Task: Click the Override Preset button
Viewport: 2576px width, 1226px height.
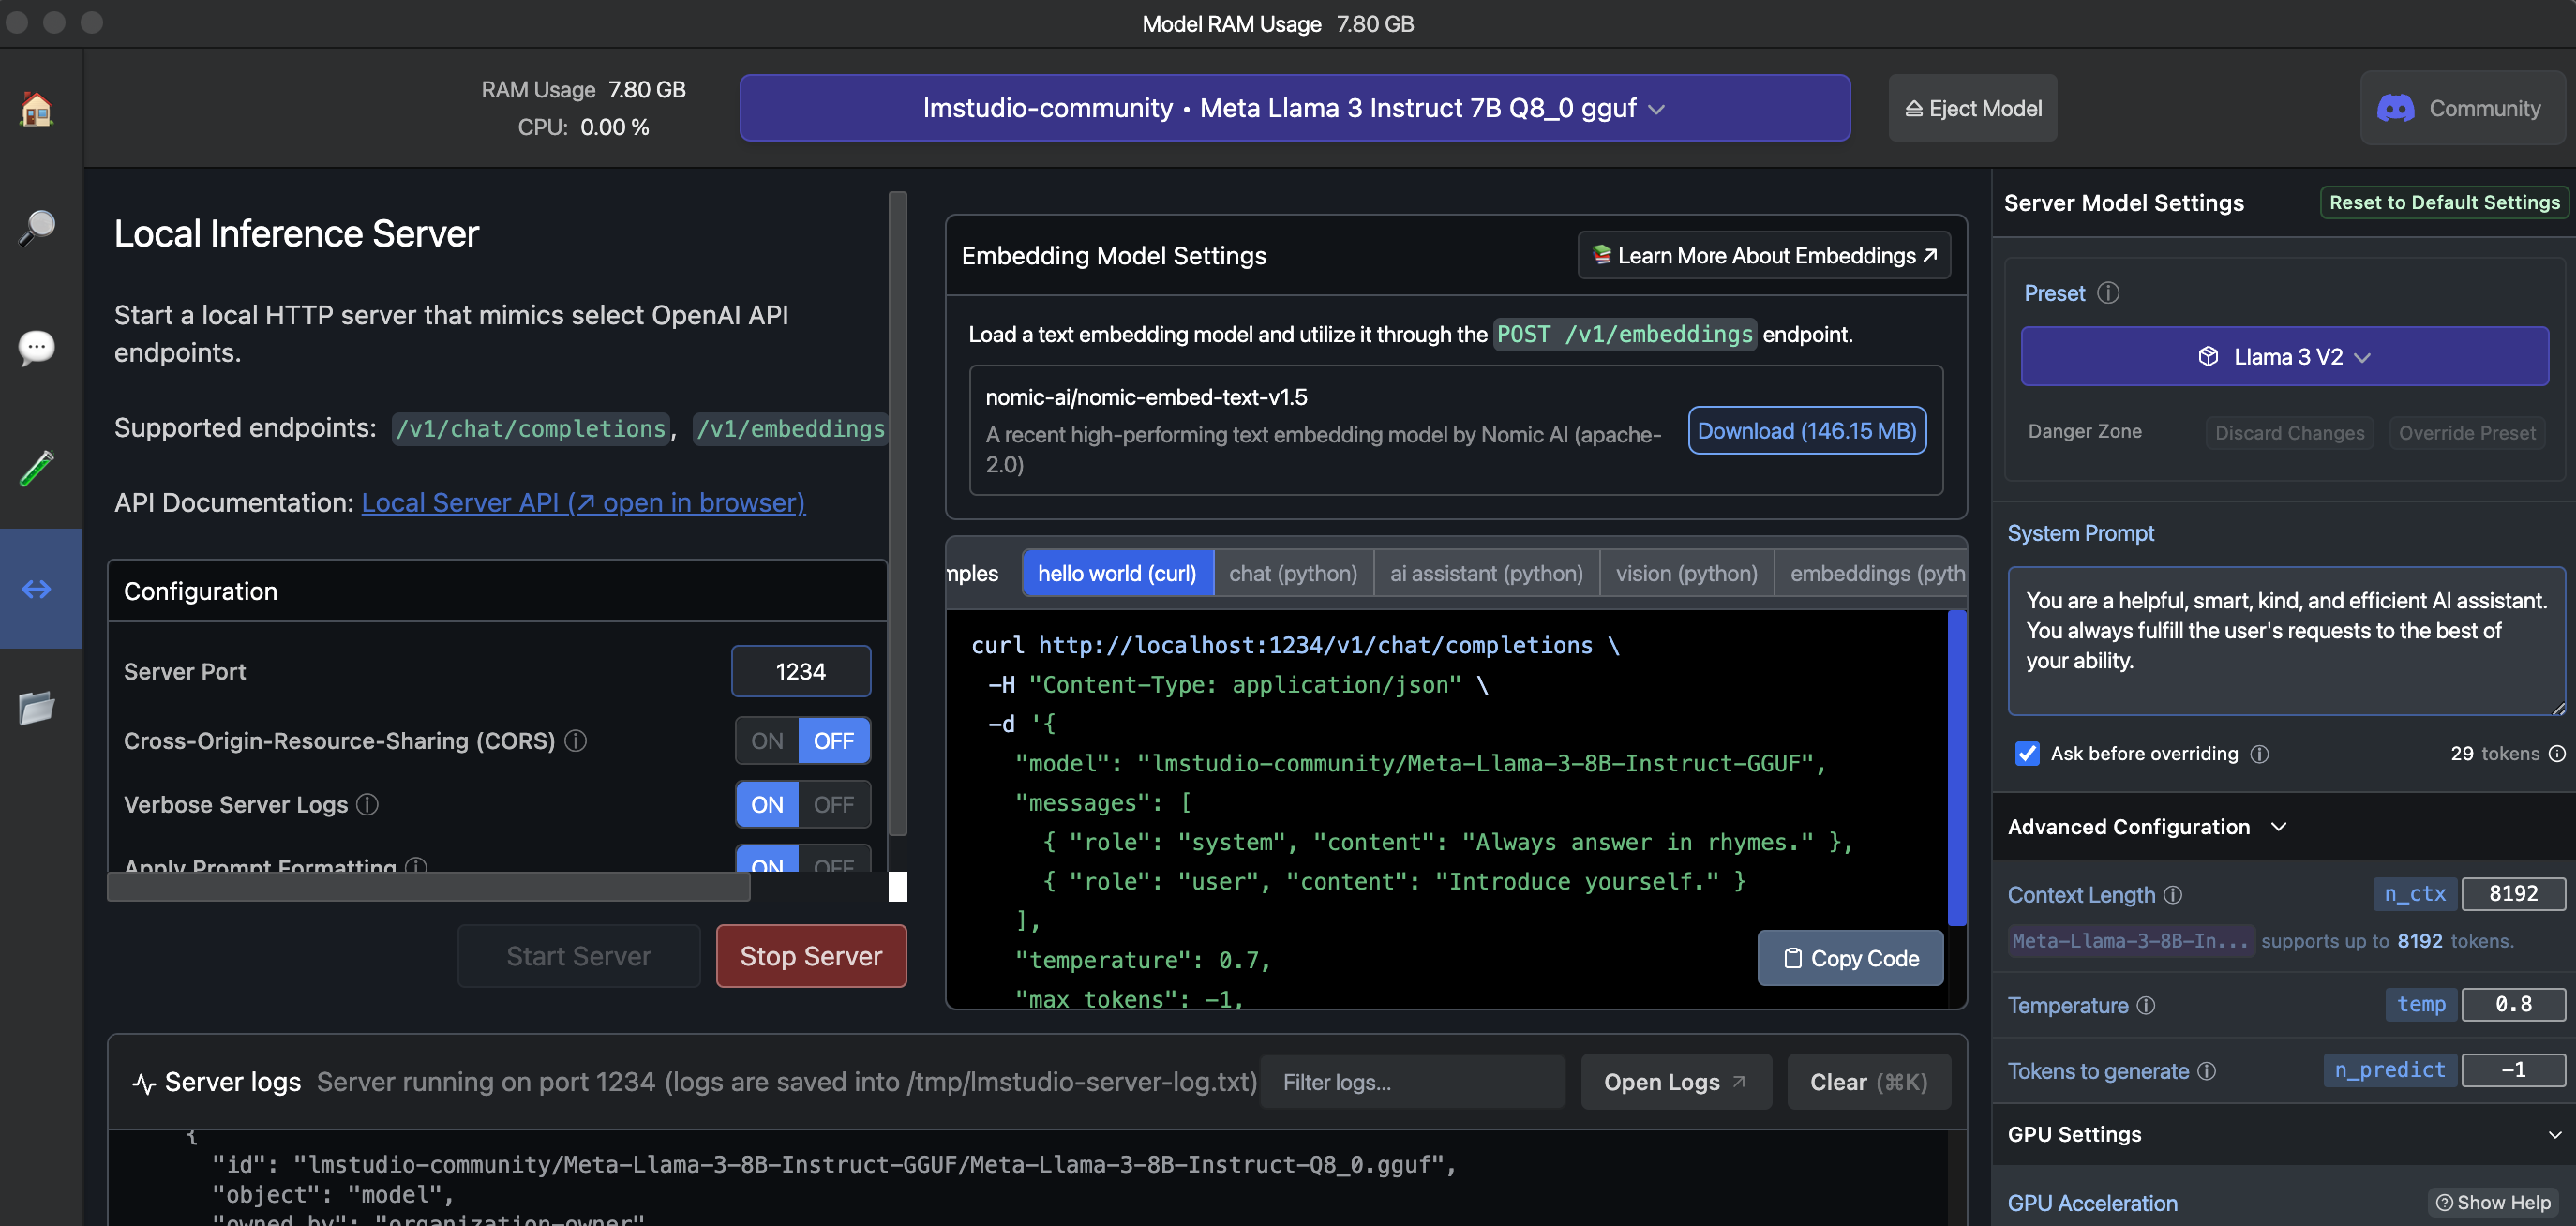Action: 2466,433
